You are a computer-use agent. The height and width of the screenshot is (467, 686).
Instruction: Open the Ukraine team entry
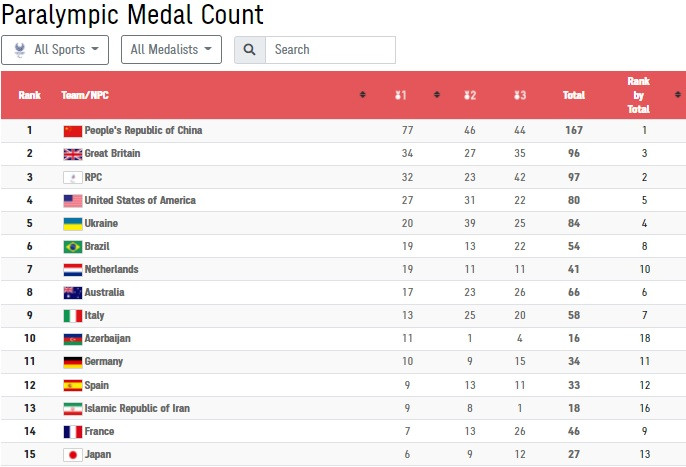(101, 223)
